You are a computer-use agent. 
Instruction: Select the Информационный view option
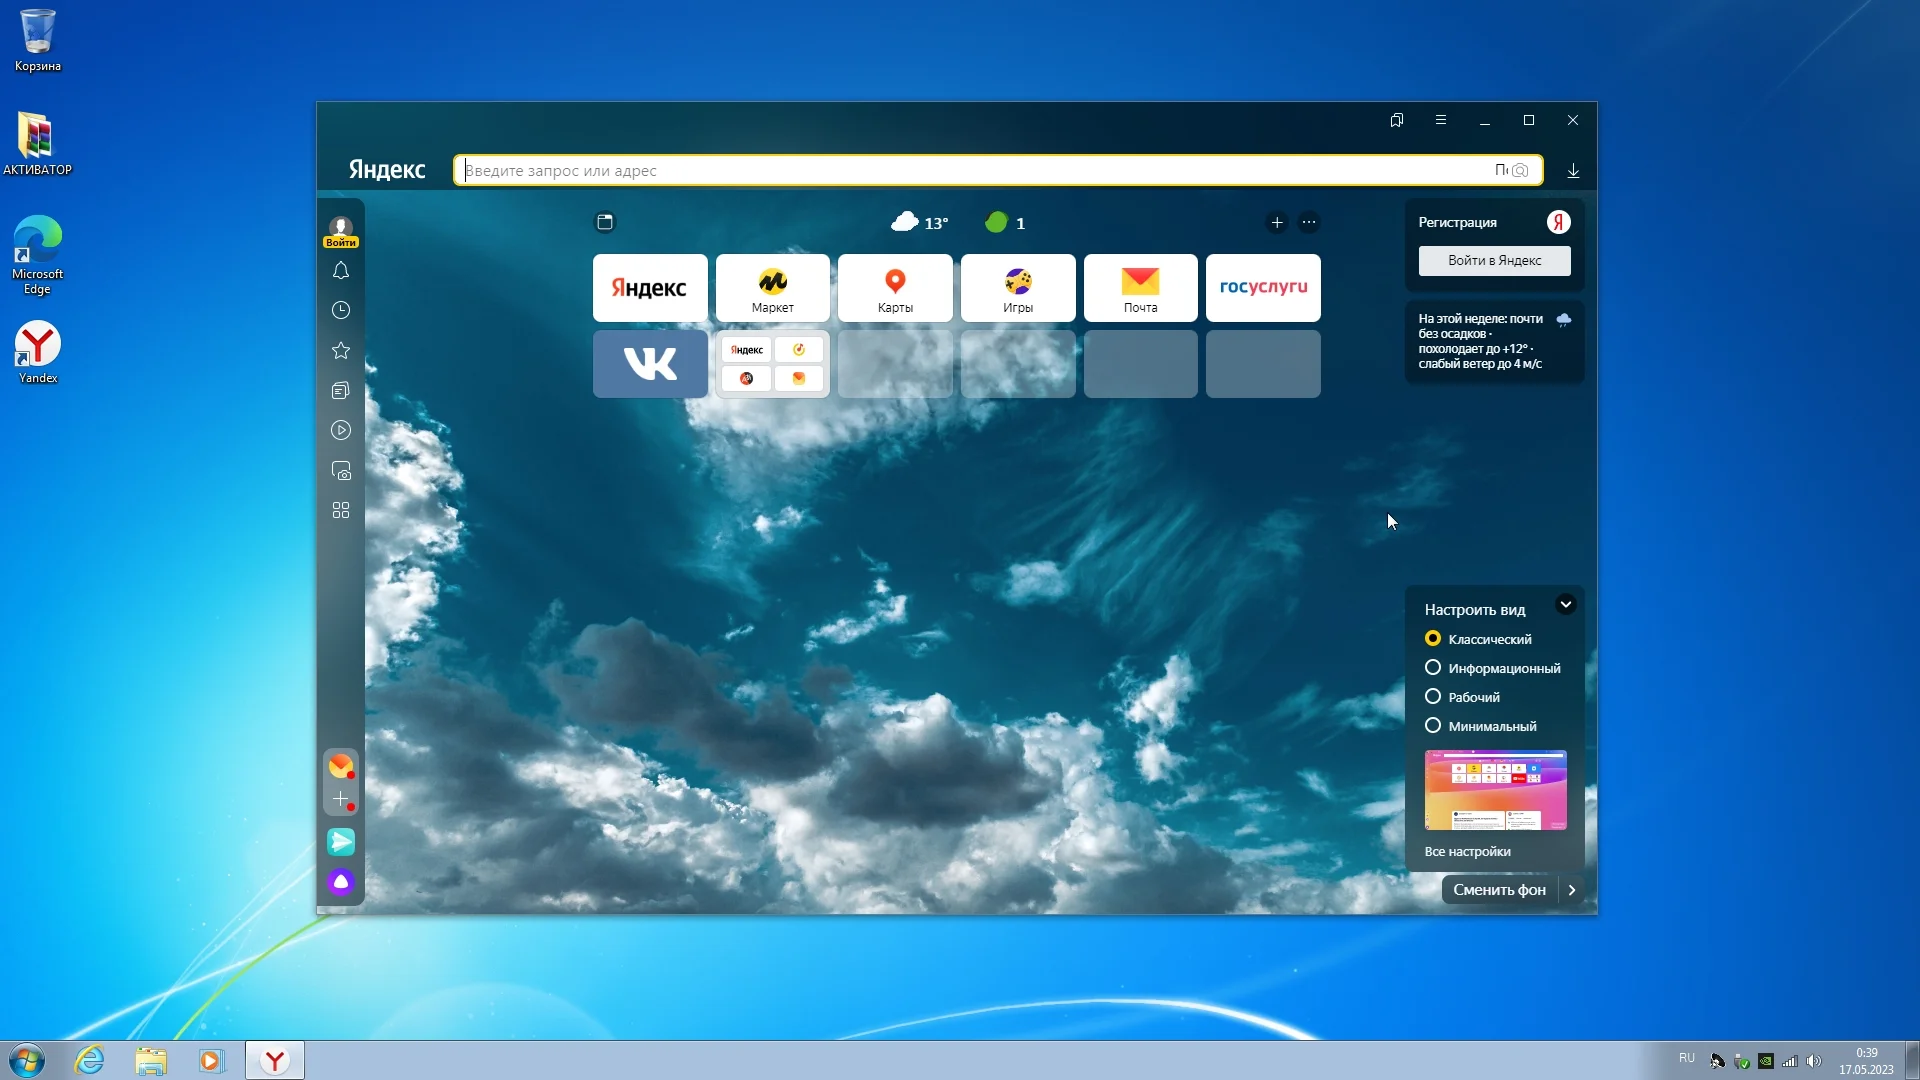[1433, 668]
